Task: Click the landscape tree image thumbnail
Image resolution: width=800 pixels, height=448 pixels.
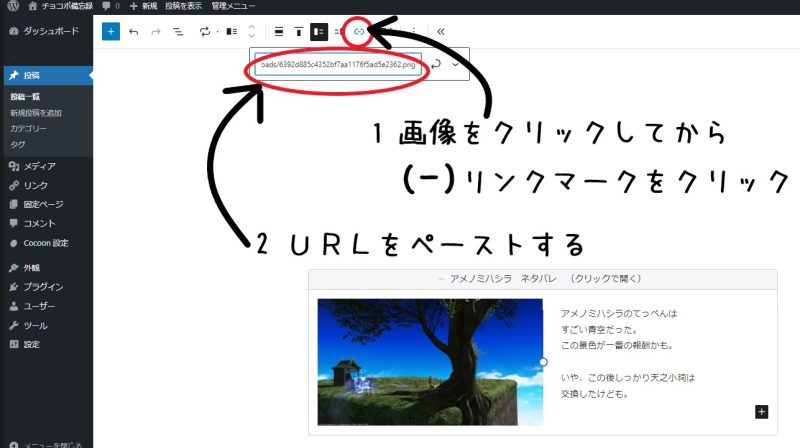Action: [x=430, y=361]
